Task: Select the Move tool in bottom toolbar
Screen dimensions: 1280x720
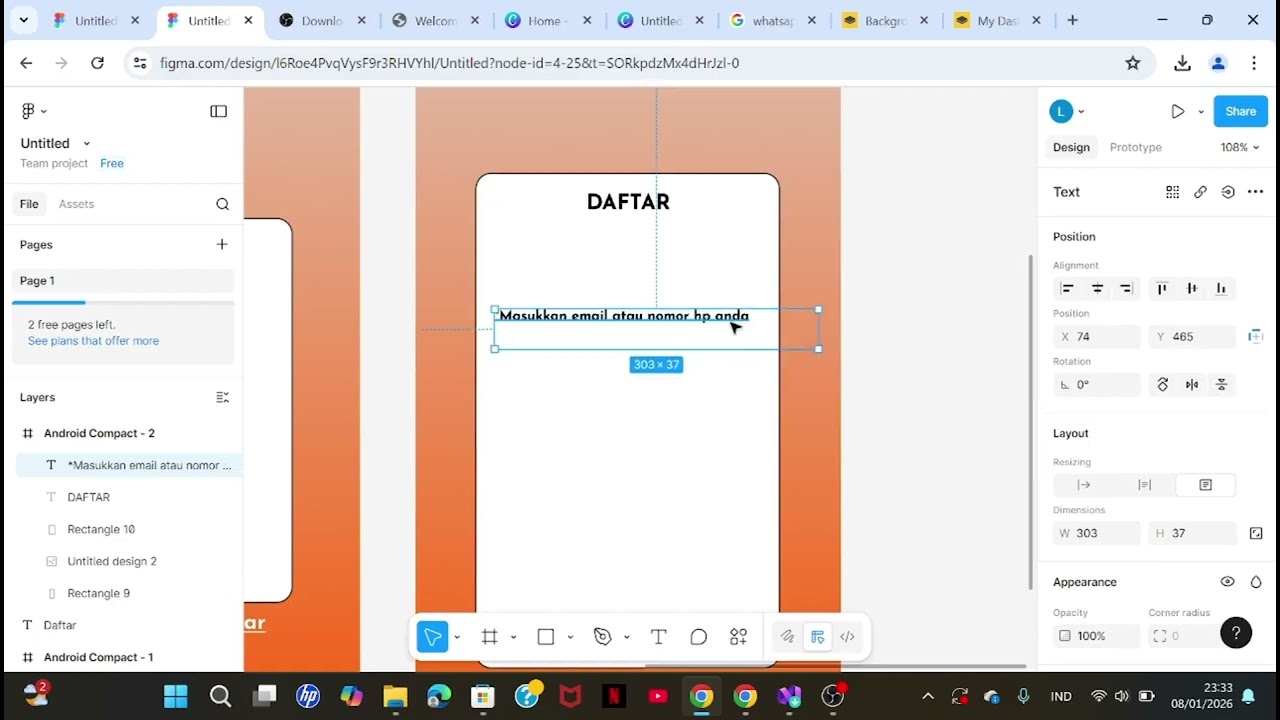Action: [x=432, y=637]
